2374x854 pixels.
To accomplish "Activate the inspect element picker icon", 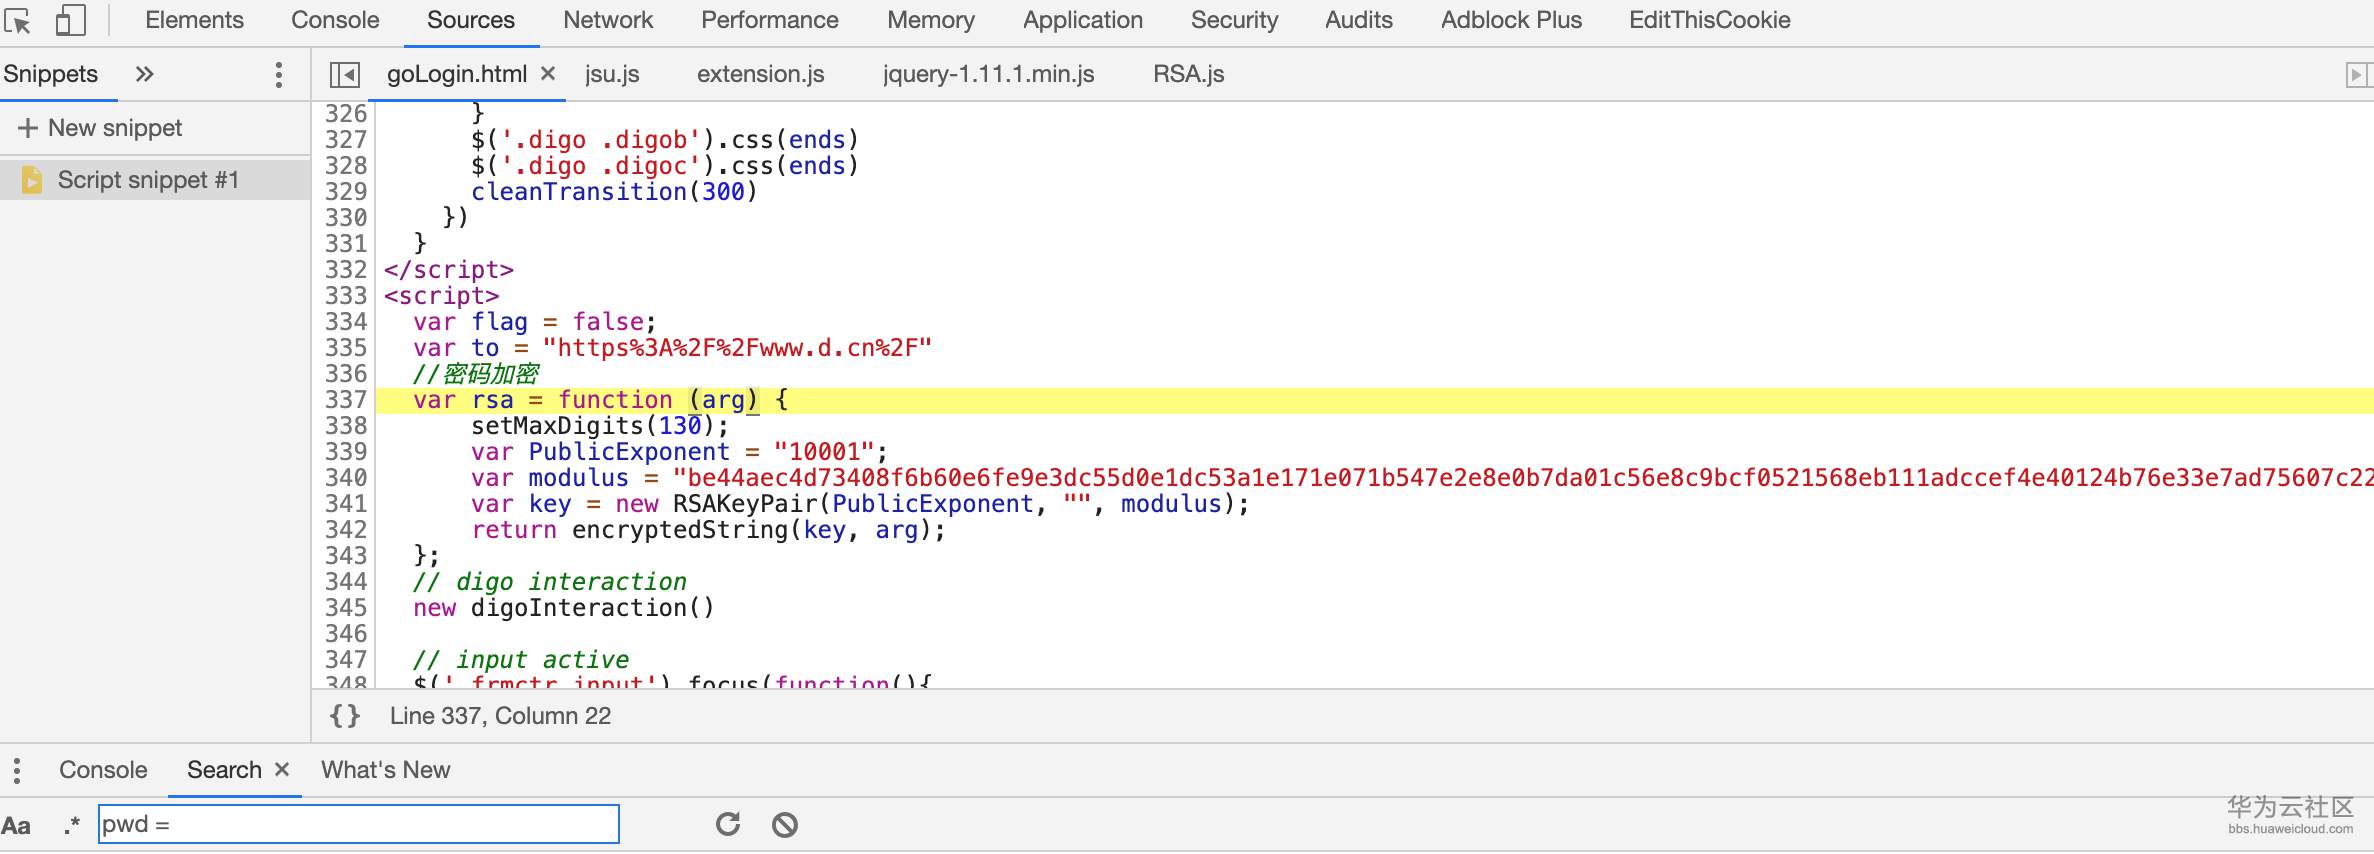I will pos(18,20).
